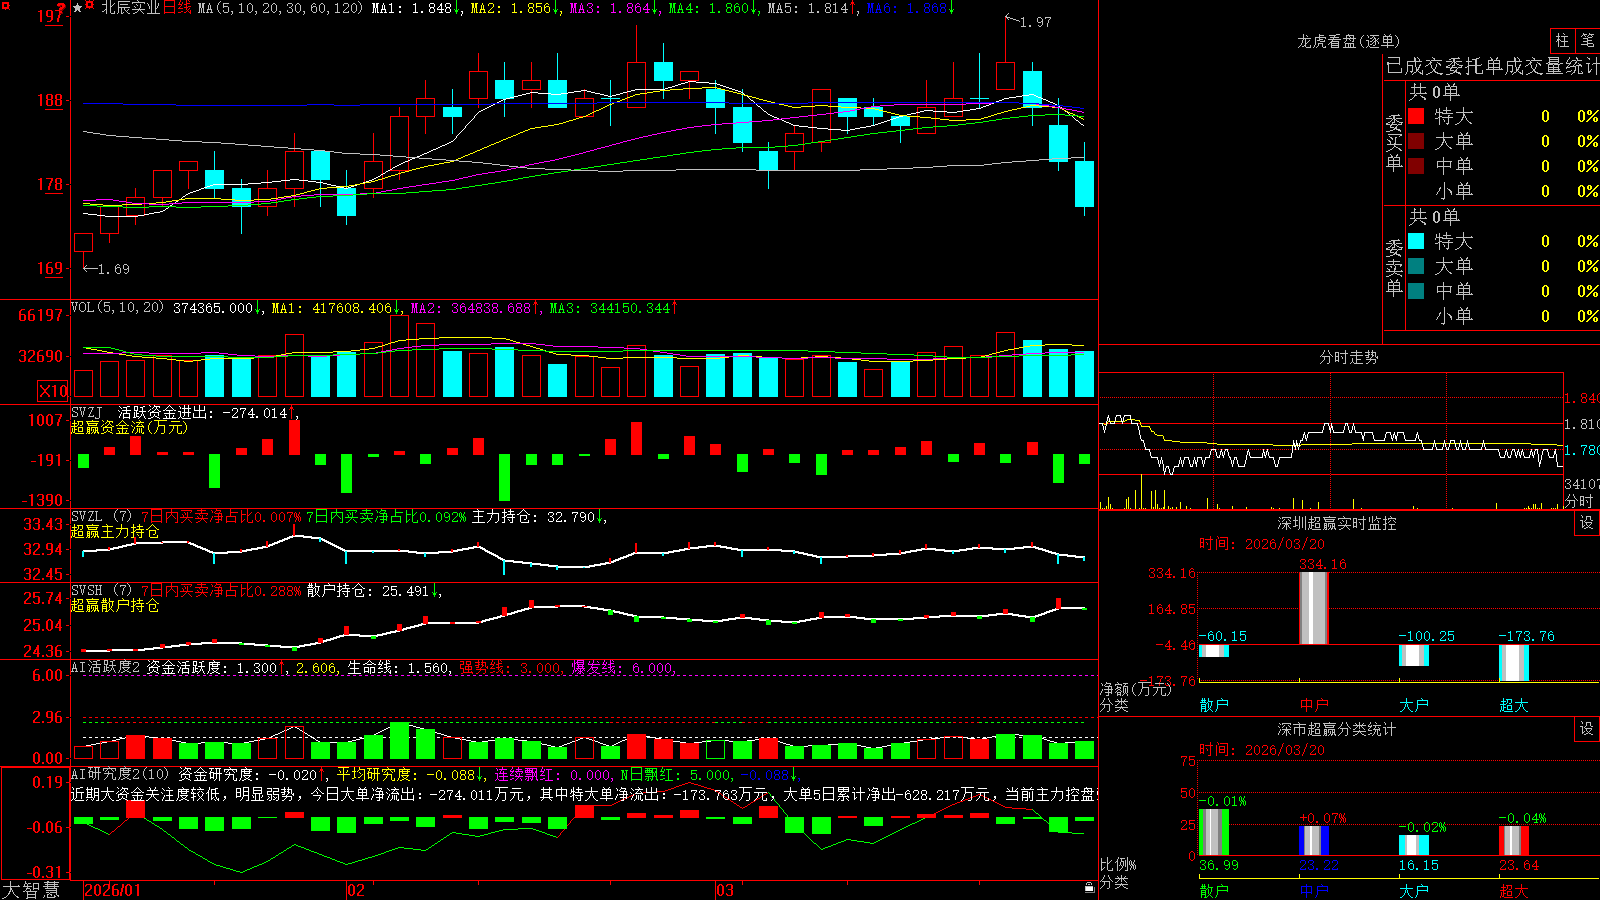Viewport: 1600px width, 900px height.
Task: Click the 16.15 大户 percentage bar in 分类统计
Action: [x=1414, y=845]
